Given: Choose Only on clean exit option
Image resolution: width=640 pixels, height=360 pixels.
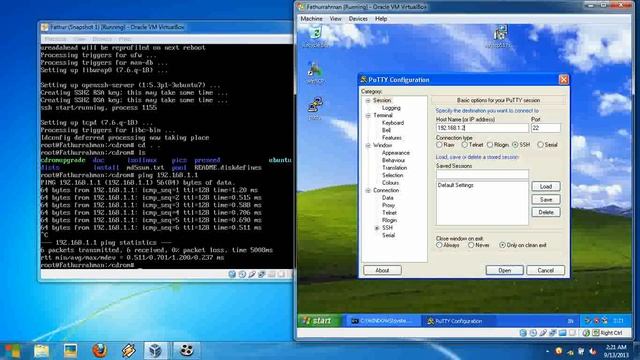Looking at the screenshot, I should [502, 245].
